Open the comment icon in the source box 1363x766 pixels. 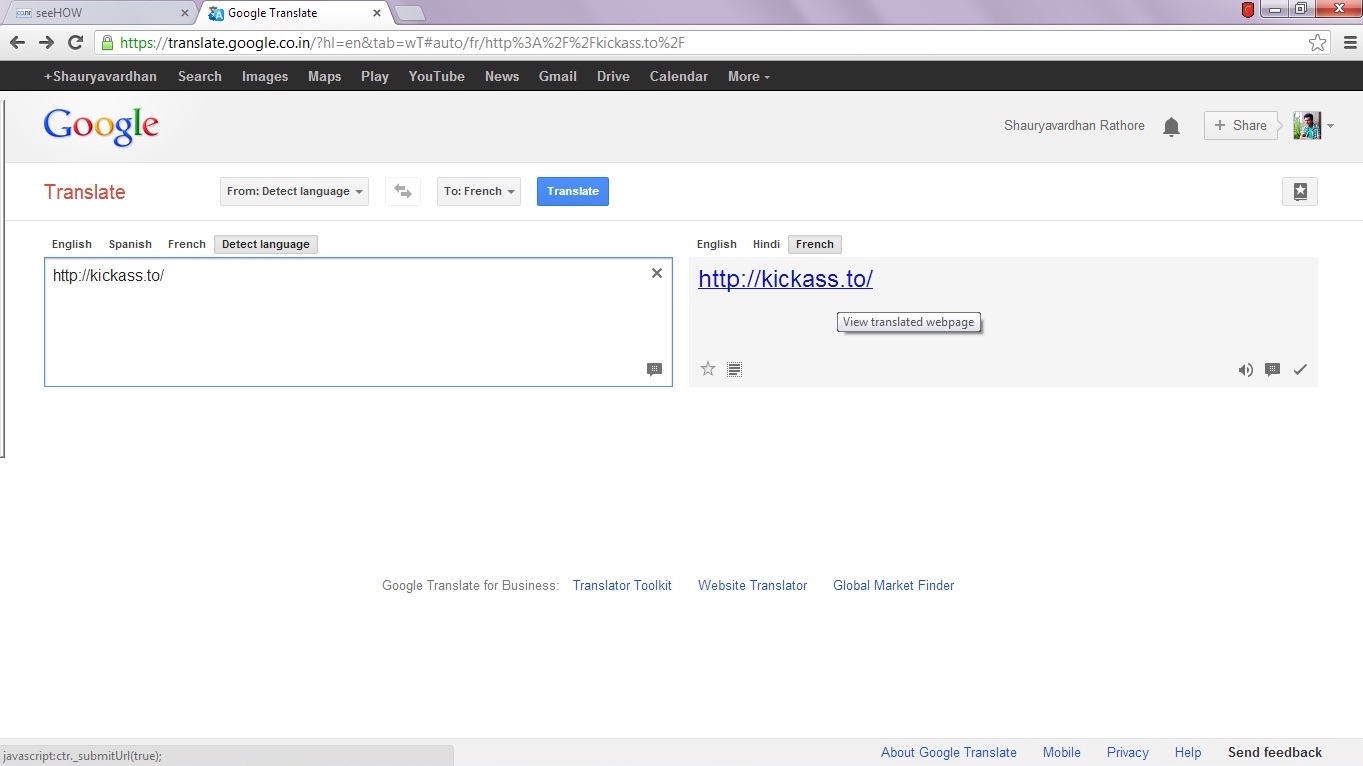pos(655,369)
